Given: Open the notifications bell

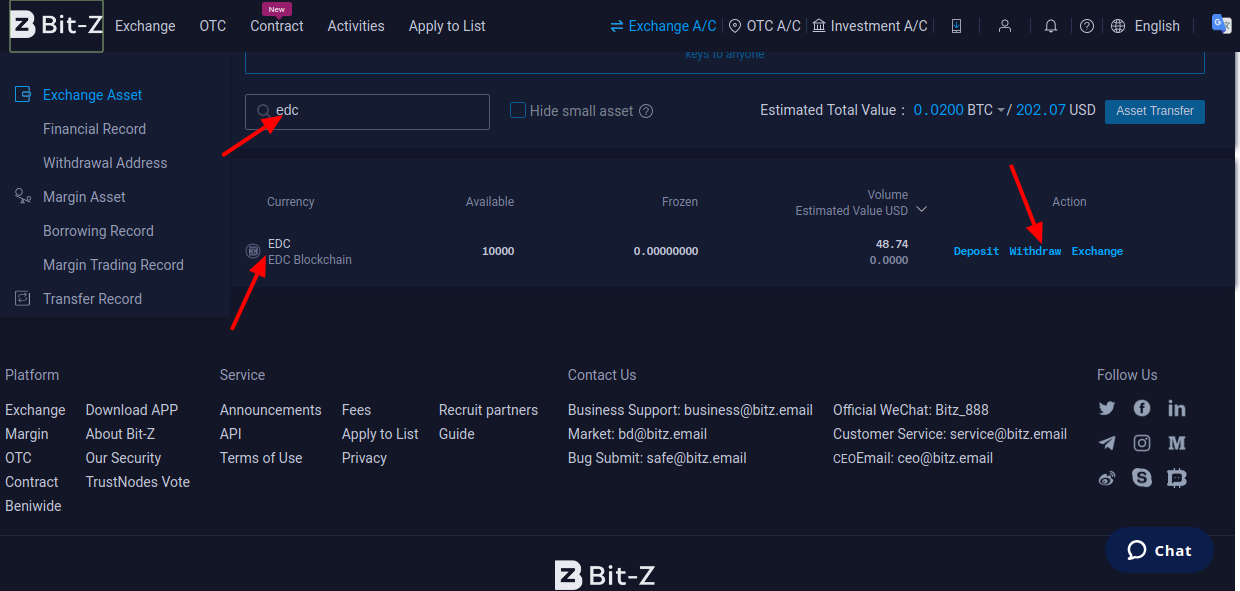Looking at the screenshot, I should tap(1051, 26).
